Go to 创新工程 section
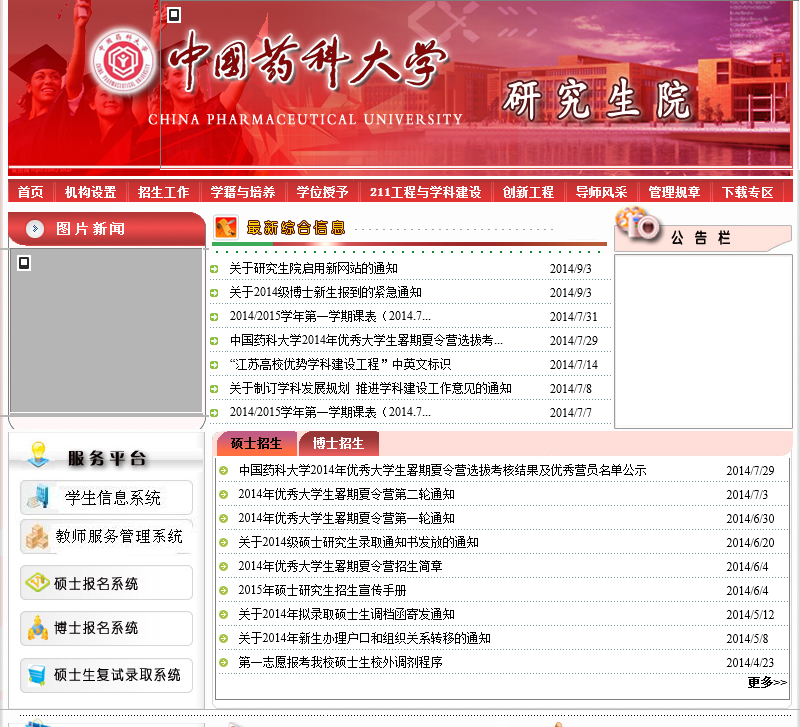The image size is (800, 727). click(x=528, y=192)
